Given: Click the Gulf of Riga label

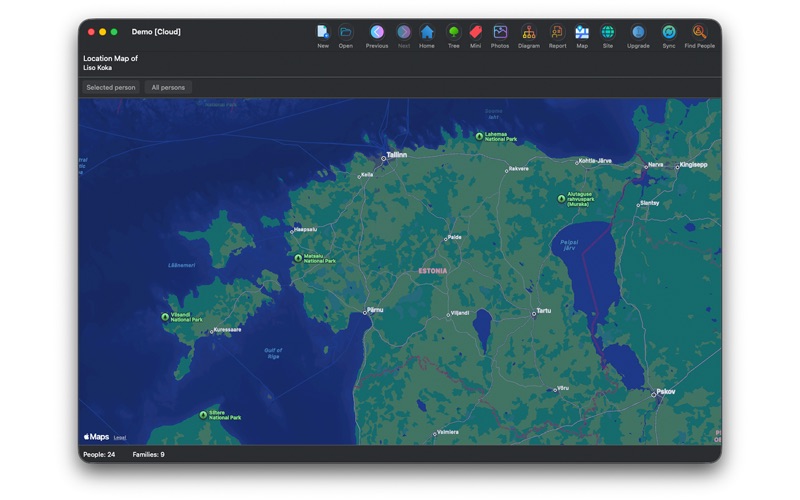Looking at the screenshot, I should click(273, 353).
